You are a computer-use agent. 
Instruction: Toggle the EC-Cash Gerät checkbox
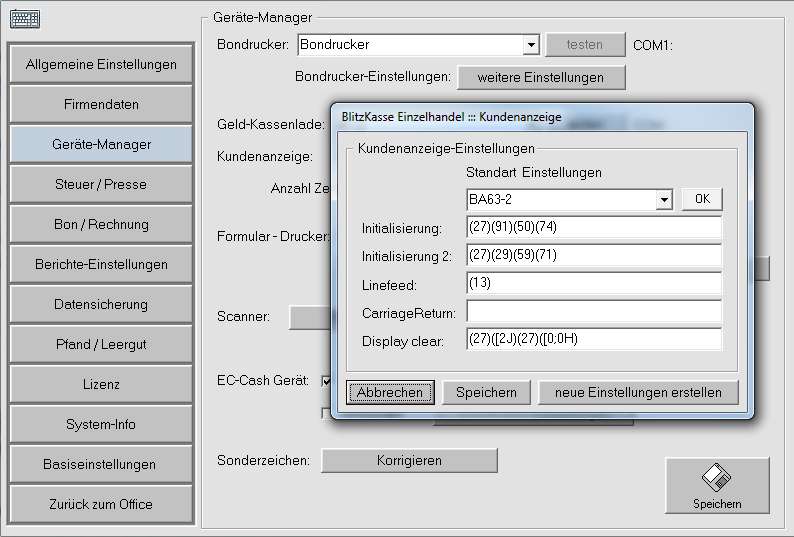point(327,381)
